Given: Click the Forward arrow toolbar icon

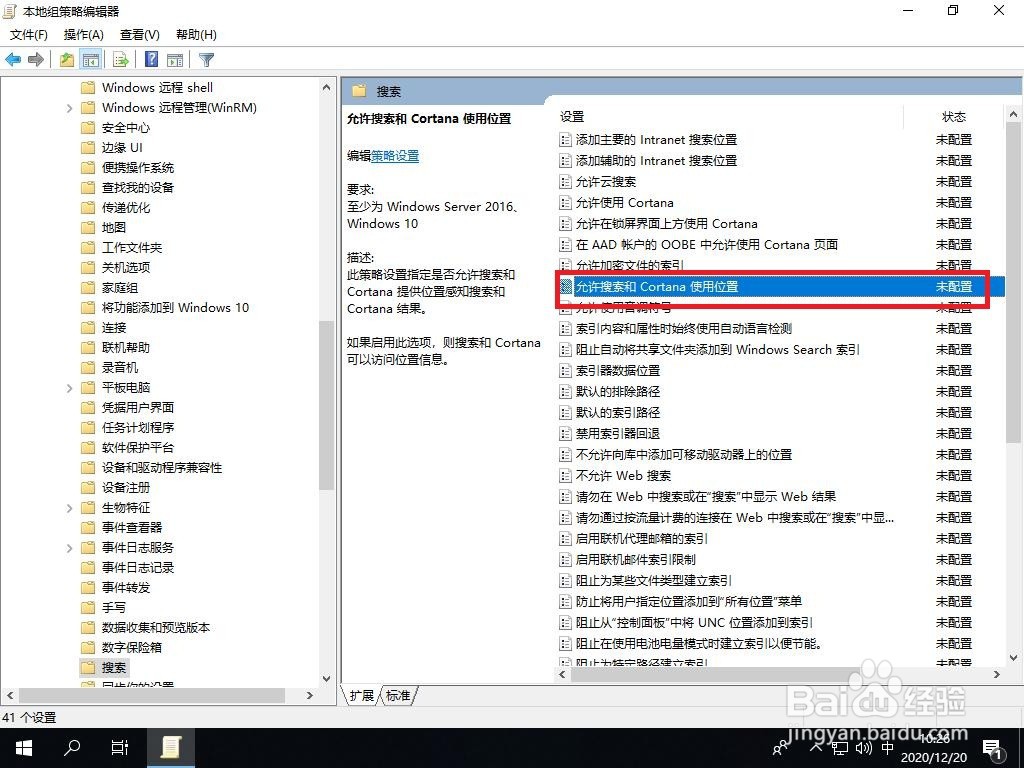Looking at the screenshot, I should 37,60.
